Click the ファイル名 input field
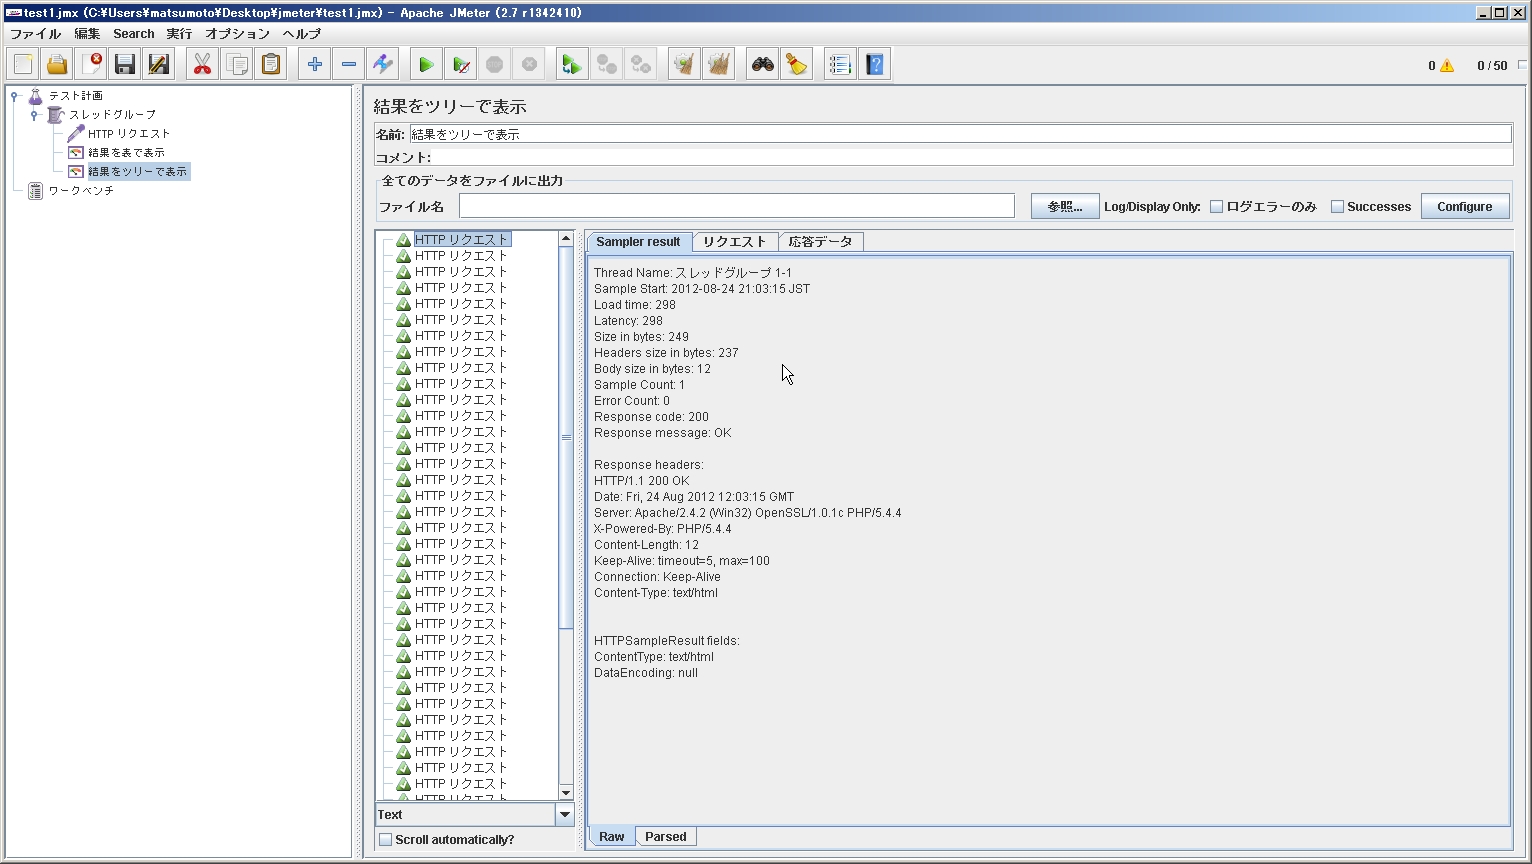The width and height of the screenshot is (1532, 864). (737, 206)
